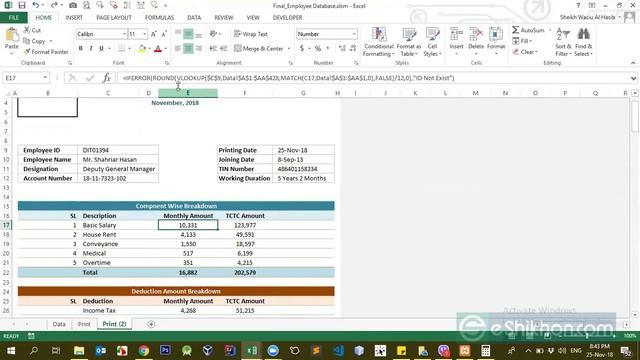
Task: Click the align left icon
Action: click(x=178, y=49)
